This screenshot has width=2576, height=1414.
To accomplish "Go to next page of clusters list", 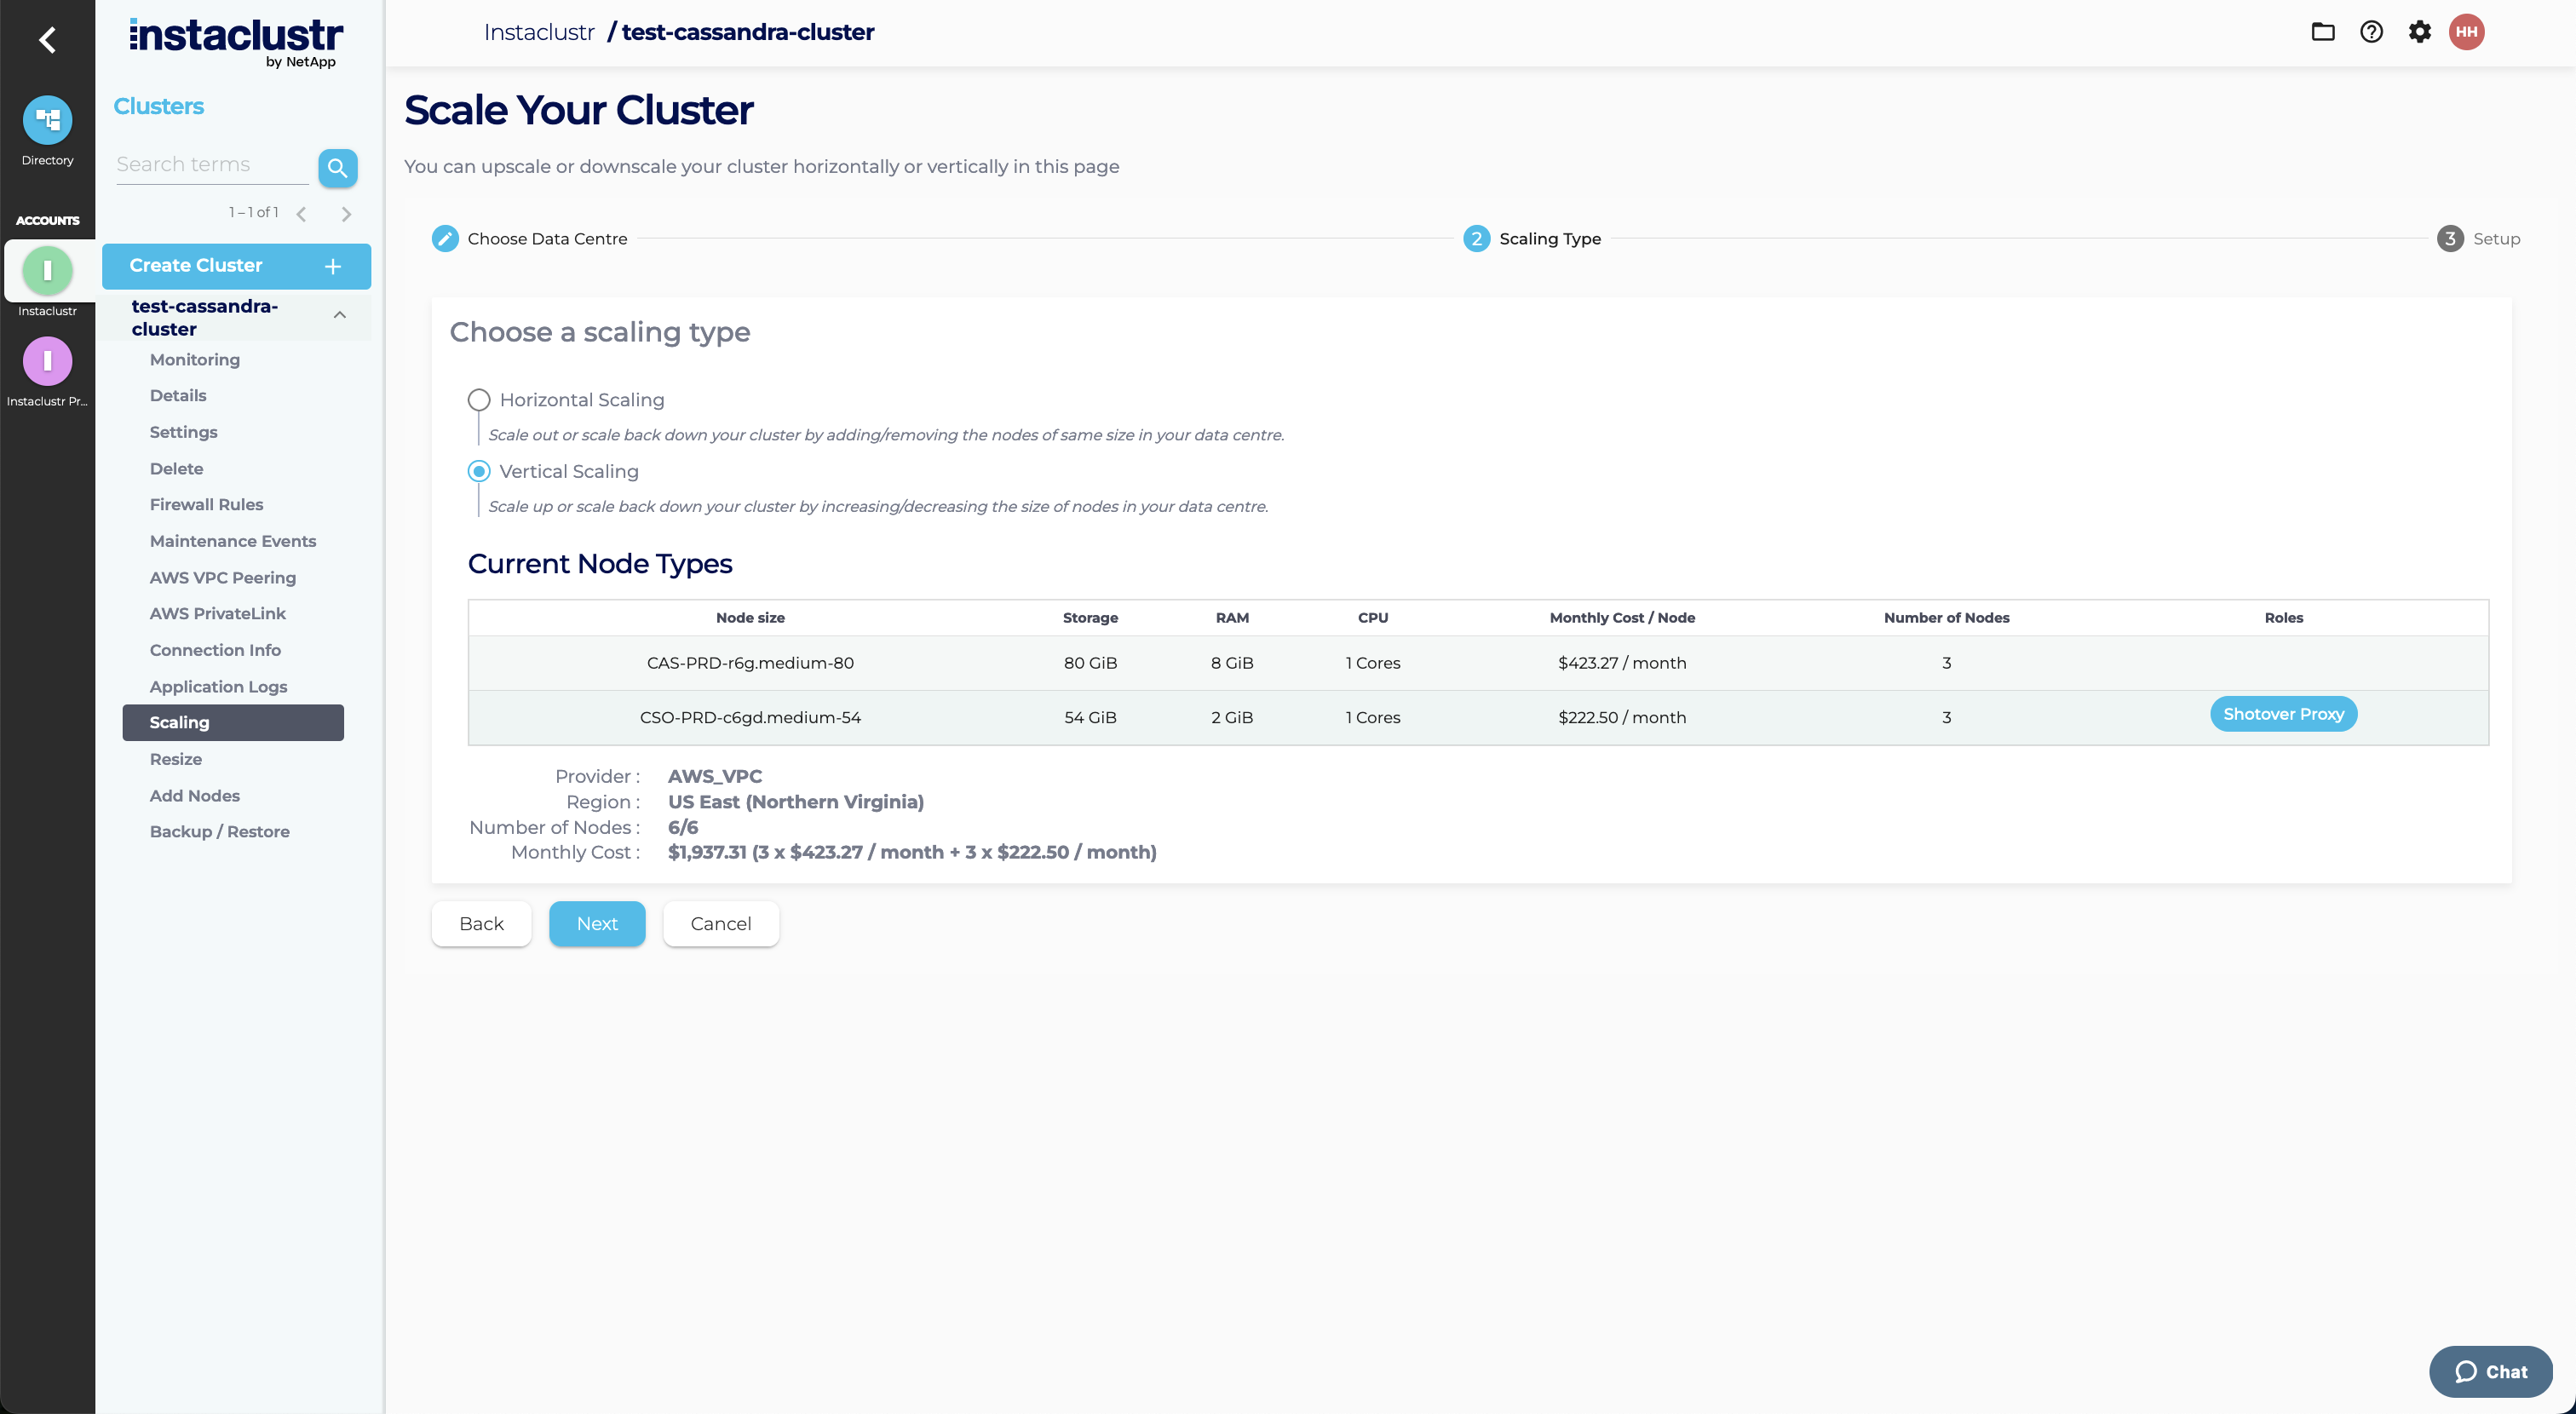I will pos(346,214).
